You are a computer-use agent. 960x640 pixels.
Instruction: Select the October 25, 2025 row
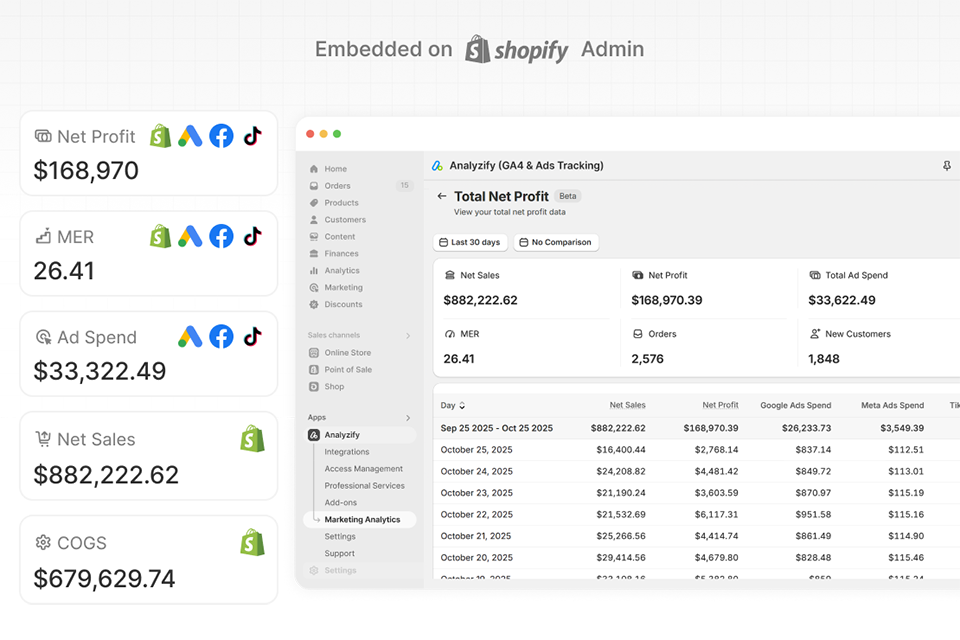point(697,450)
